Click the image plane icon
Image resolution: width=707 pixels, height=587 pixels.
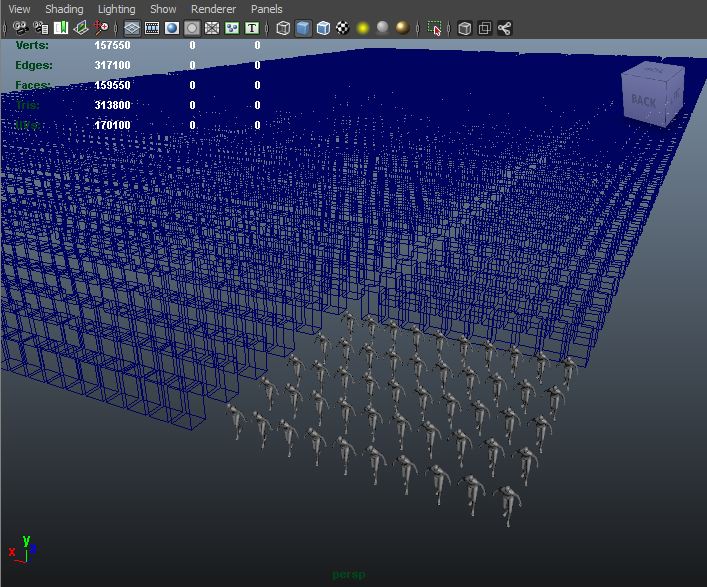[x=81, y=28]
